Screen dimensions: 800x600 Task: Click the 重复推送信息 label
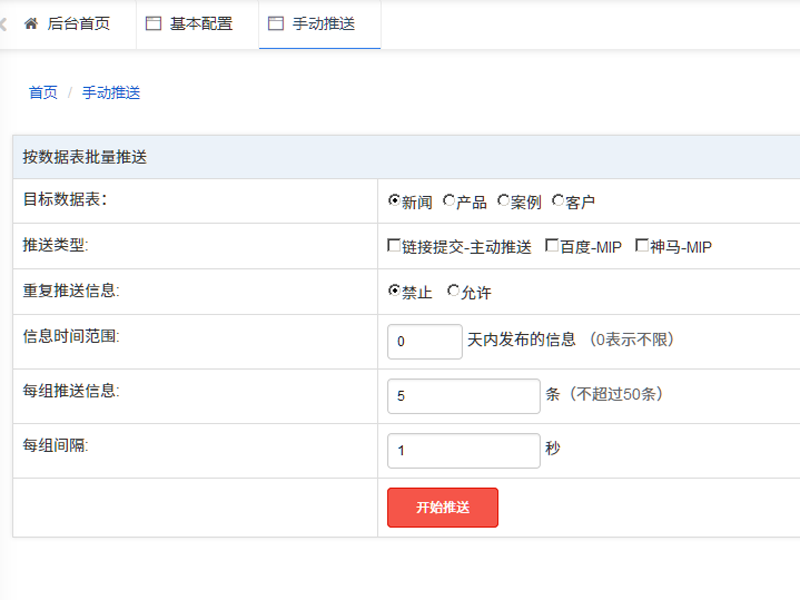(x=71, y=290)
